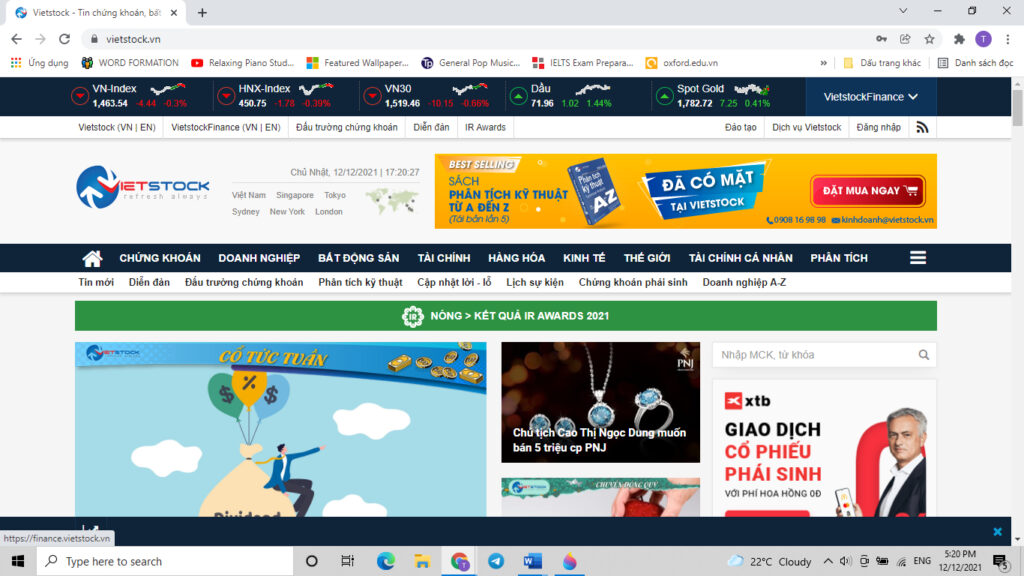Open File Explorer from taskbar
Viewport: 1024px width, 576px height.
pos(422,561)
